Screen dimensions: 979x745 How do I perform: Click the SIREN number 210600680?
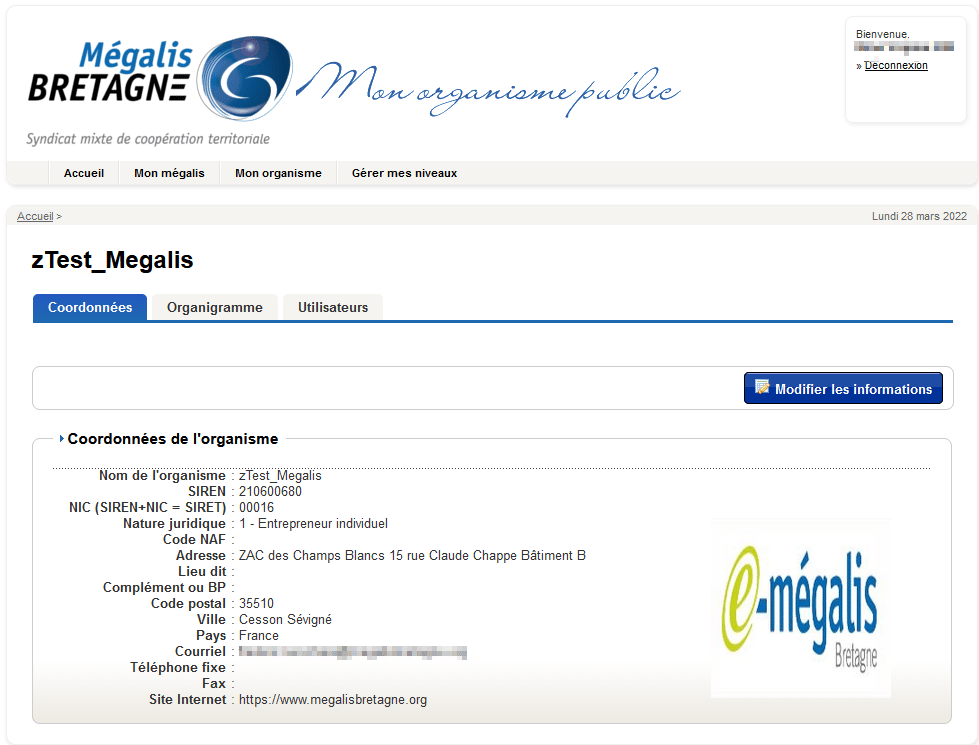(x=270, y=492)
